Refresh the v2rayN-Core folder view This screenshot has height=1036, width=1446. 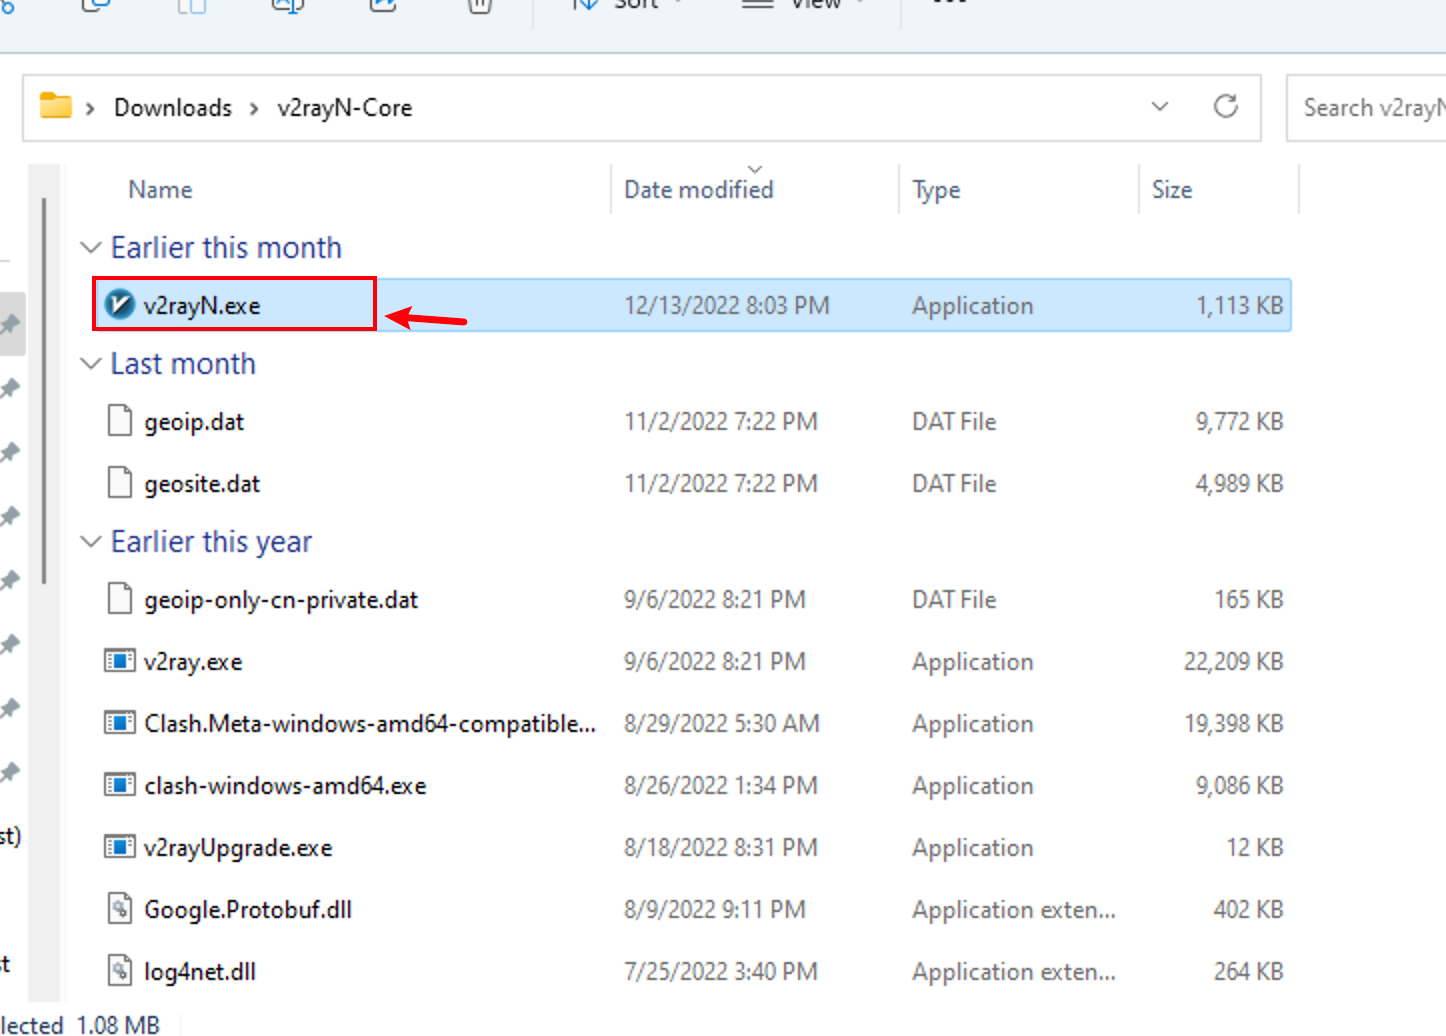tap(1226, 106)
